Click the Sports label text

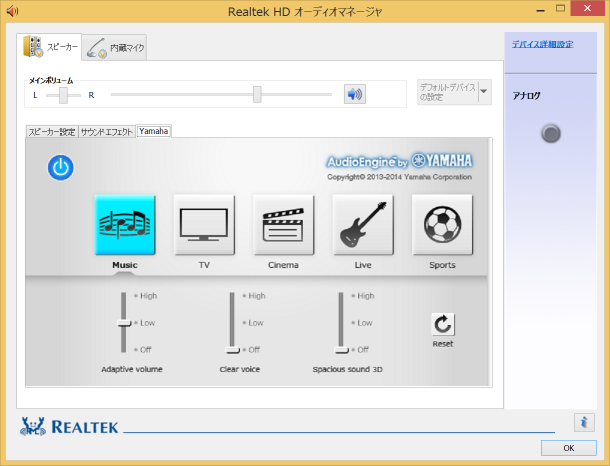(442, 265)
